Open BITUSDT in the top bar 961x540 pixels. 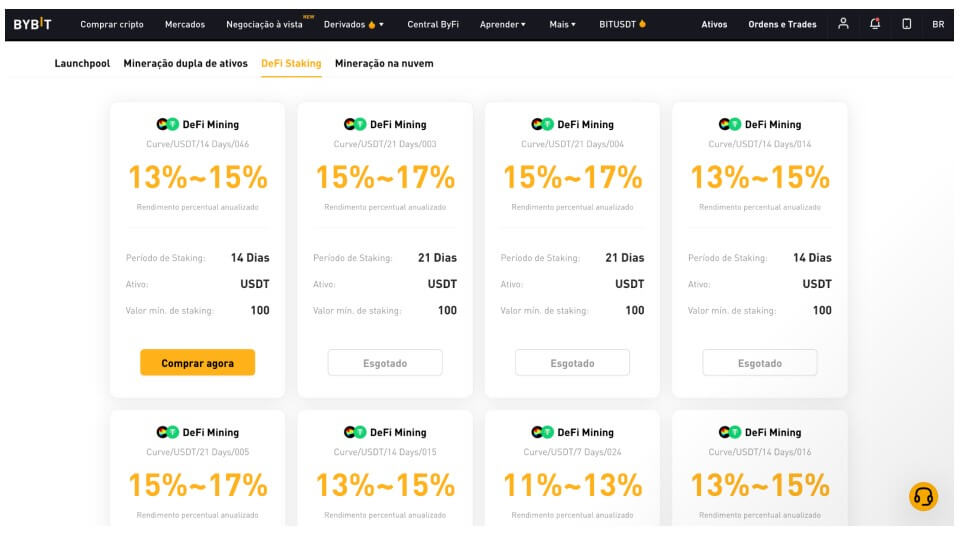click(617, 25)
